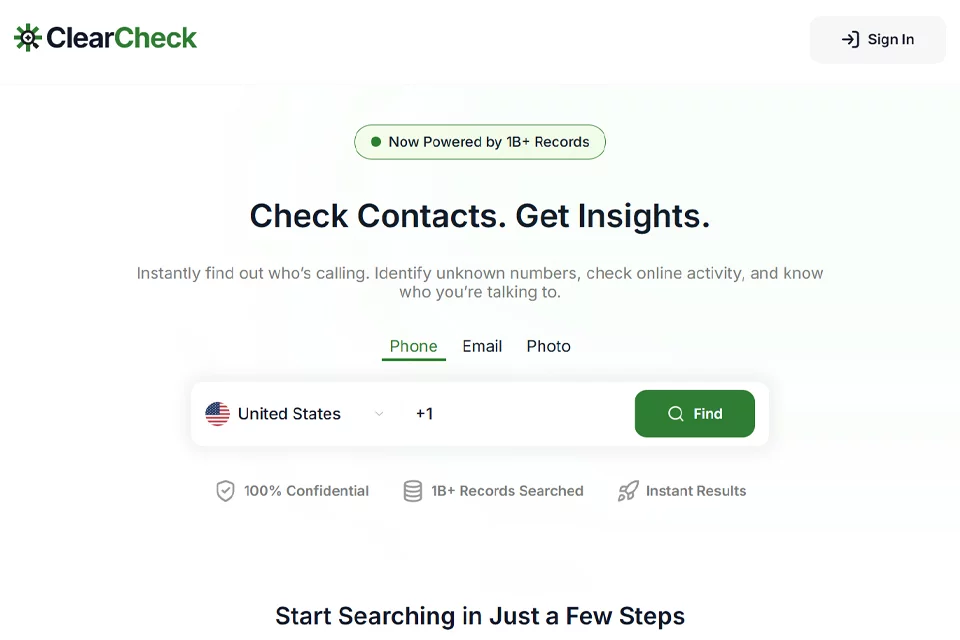Click the Now Powered by 1B+ Records badge
This screenshot has height=640, width=960.
tap(480, 142)
